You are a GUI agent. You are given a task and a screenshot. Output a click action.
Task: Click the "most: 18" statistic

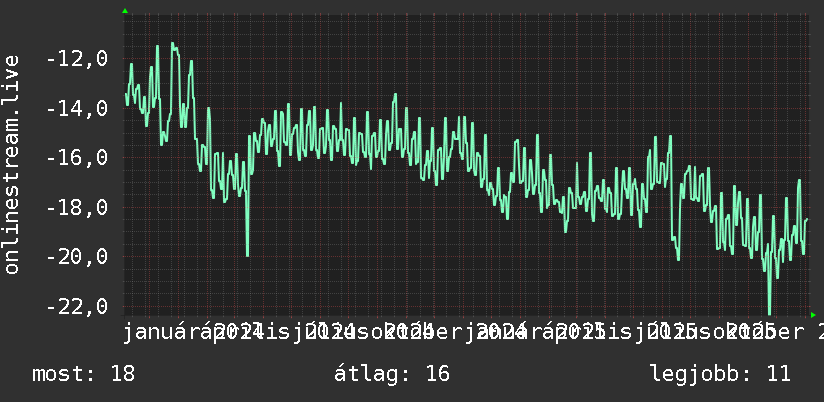[x=84, y=374]
